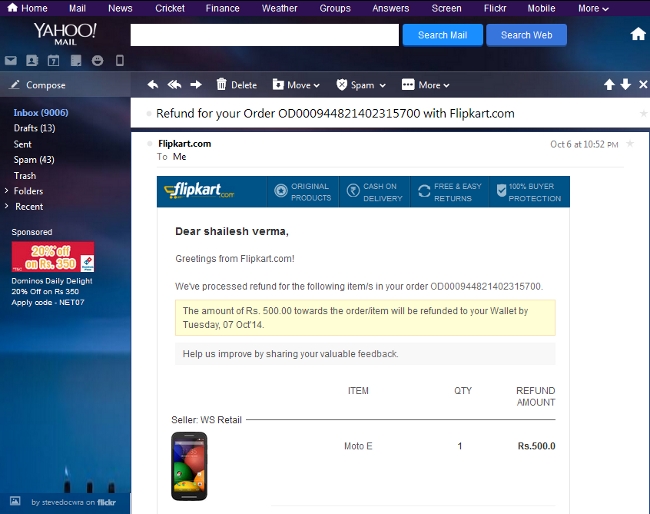Open Screen in the top navigation
This screenshot has height=514, width=650.
[446, 8]
